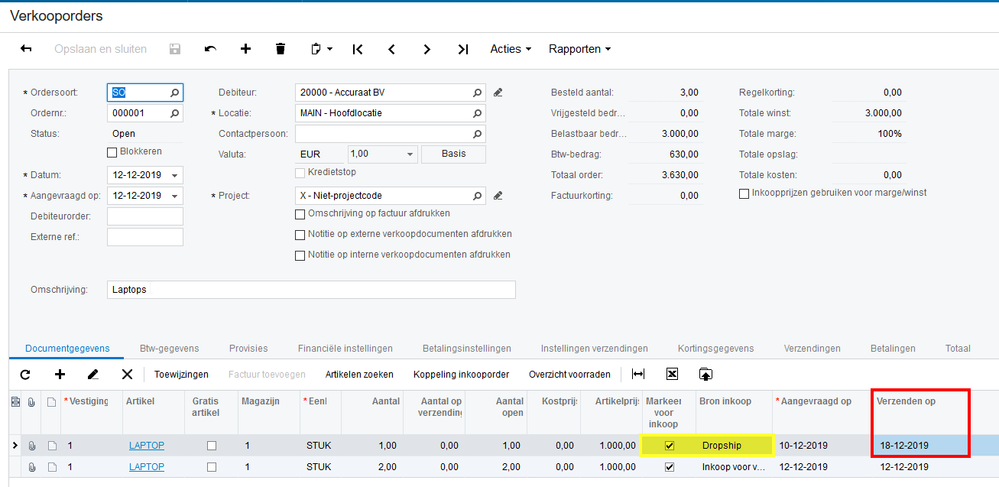Viewport: 999px width, 487px height.
Task: Open the Verzendingen tab
Action: [812, 348]
